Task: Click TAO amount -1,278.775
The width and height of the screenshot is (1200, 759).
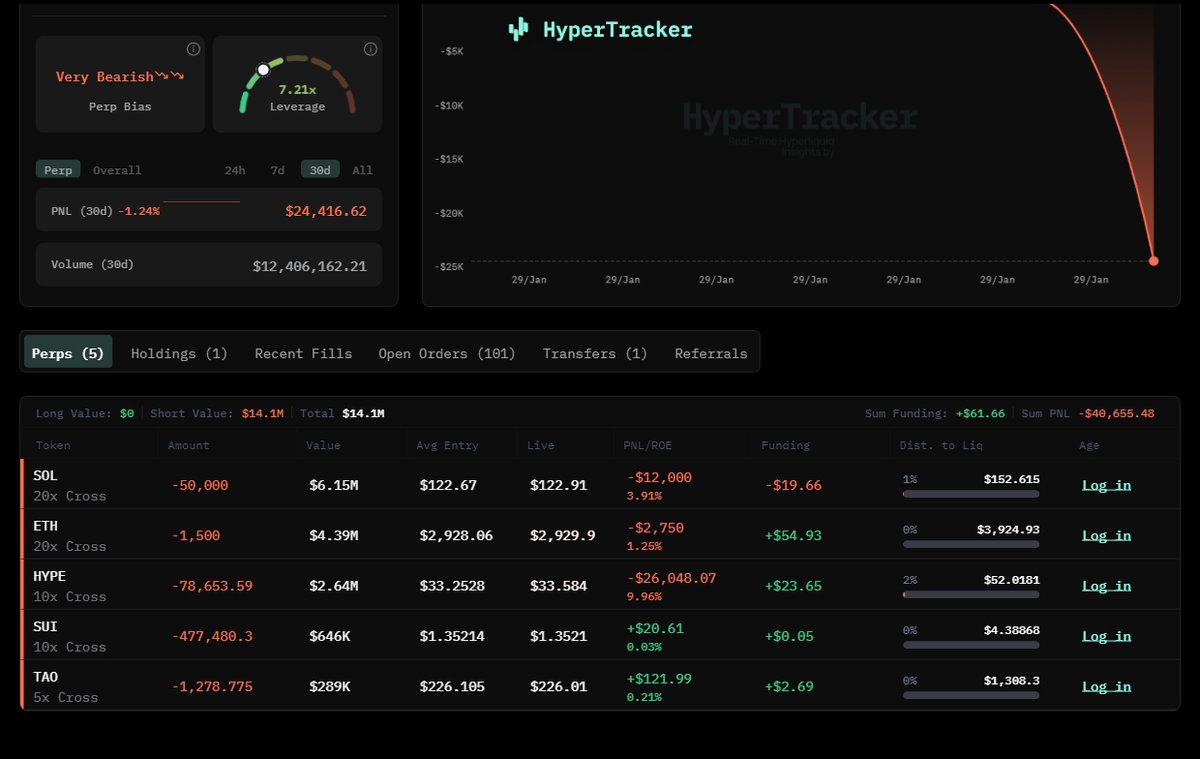Action: 212,686
